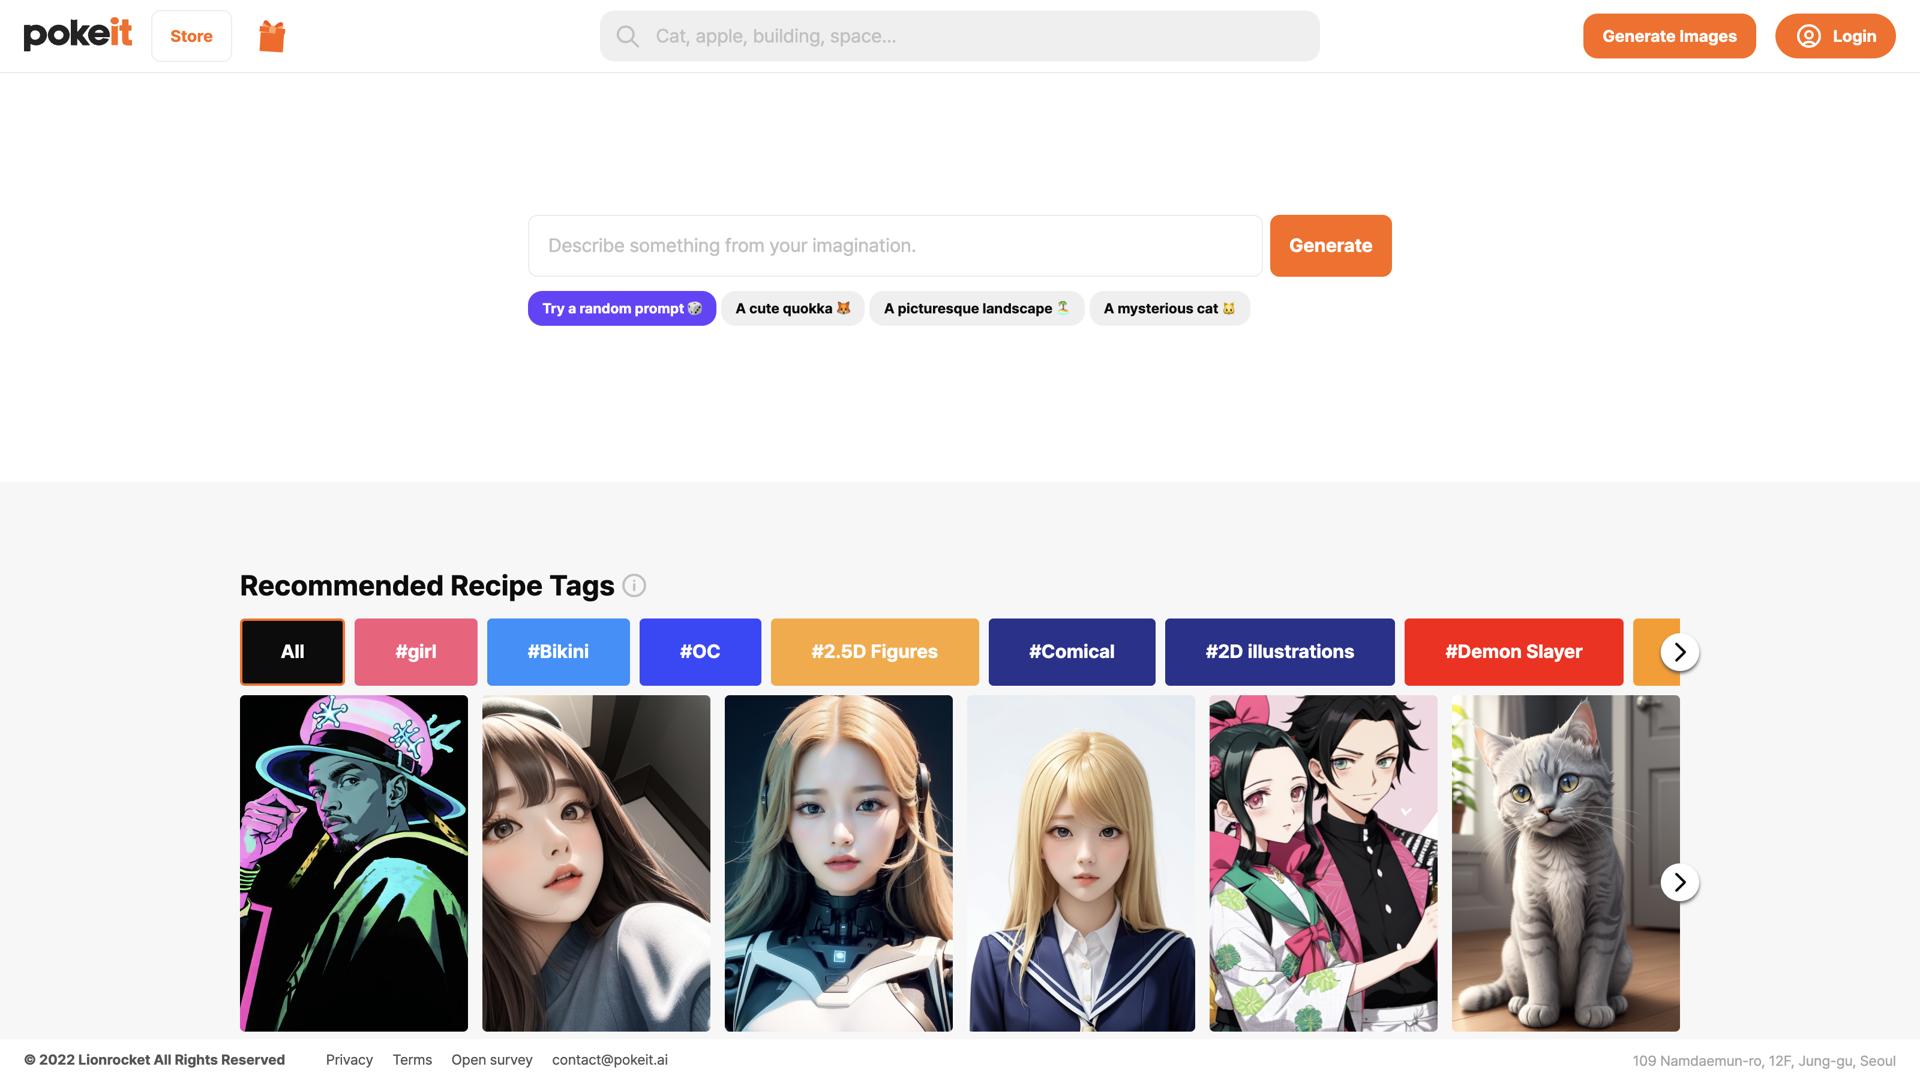Click Generate Images in the header
This screenshot has height=1080, width=1920.
point(1668,36)
